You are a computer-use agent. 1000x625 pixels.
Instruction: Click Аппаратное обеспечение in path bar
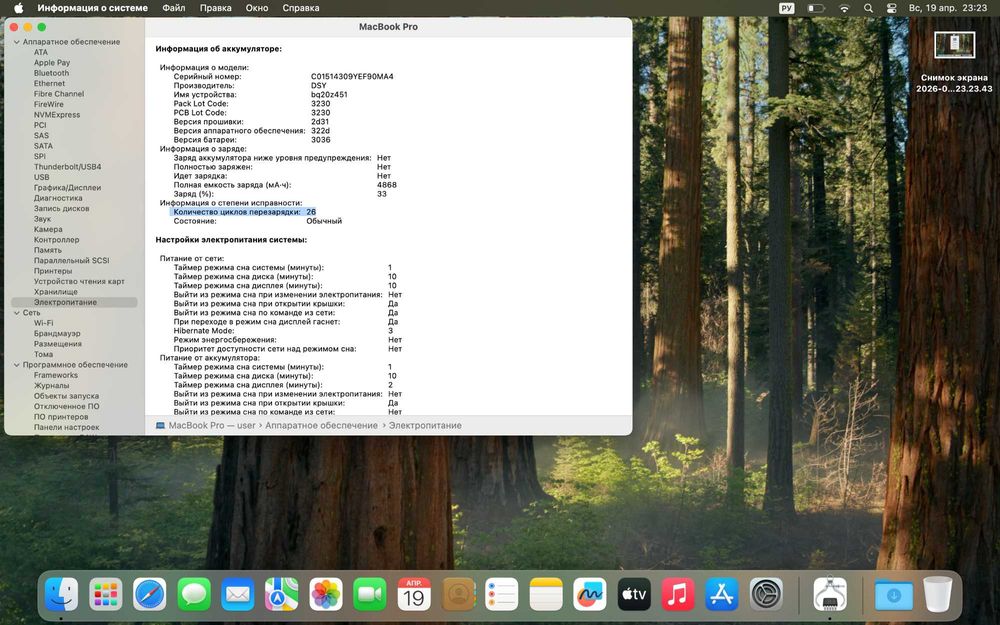[321, 425]
